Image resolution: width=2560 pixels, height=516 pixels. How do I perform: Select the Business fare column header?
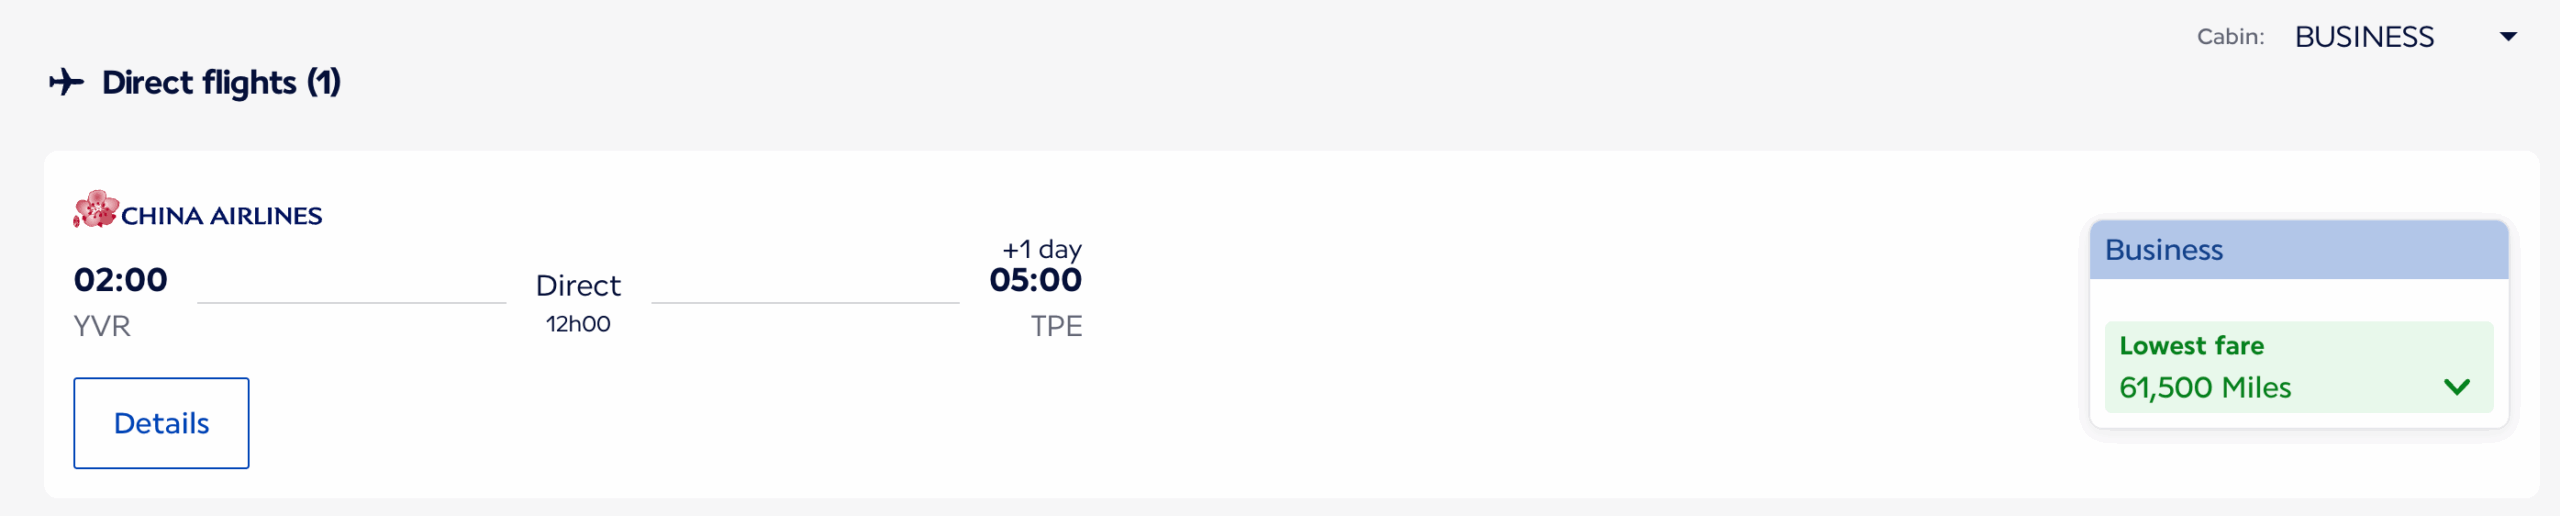click(2298, 250)
